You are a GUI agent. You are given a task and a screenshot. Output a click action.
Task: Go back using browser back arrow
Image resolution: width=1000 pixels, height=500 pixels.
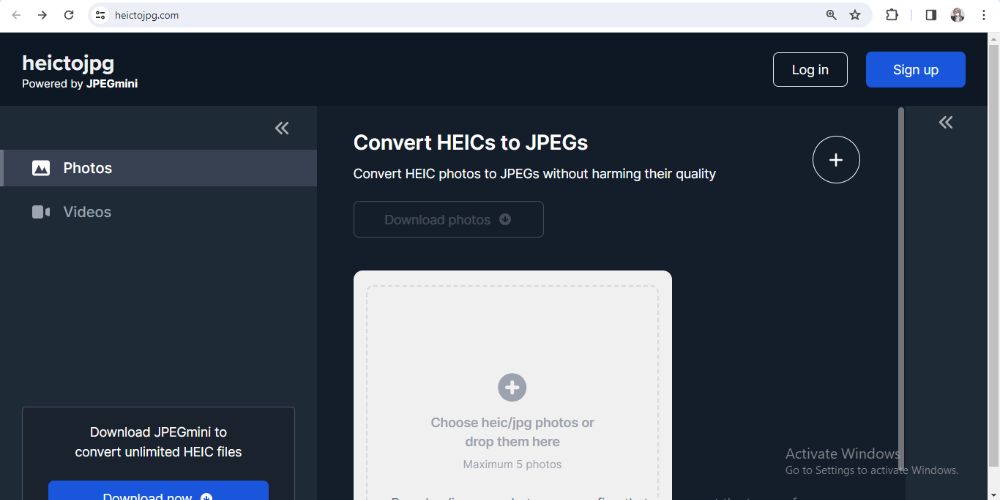pos(16,15)
